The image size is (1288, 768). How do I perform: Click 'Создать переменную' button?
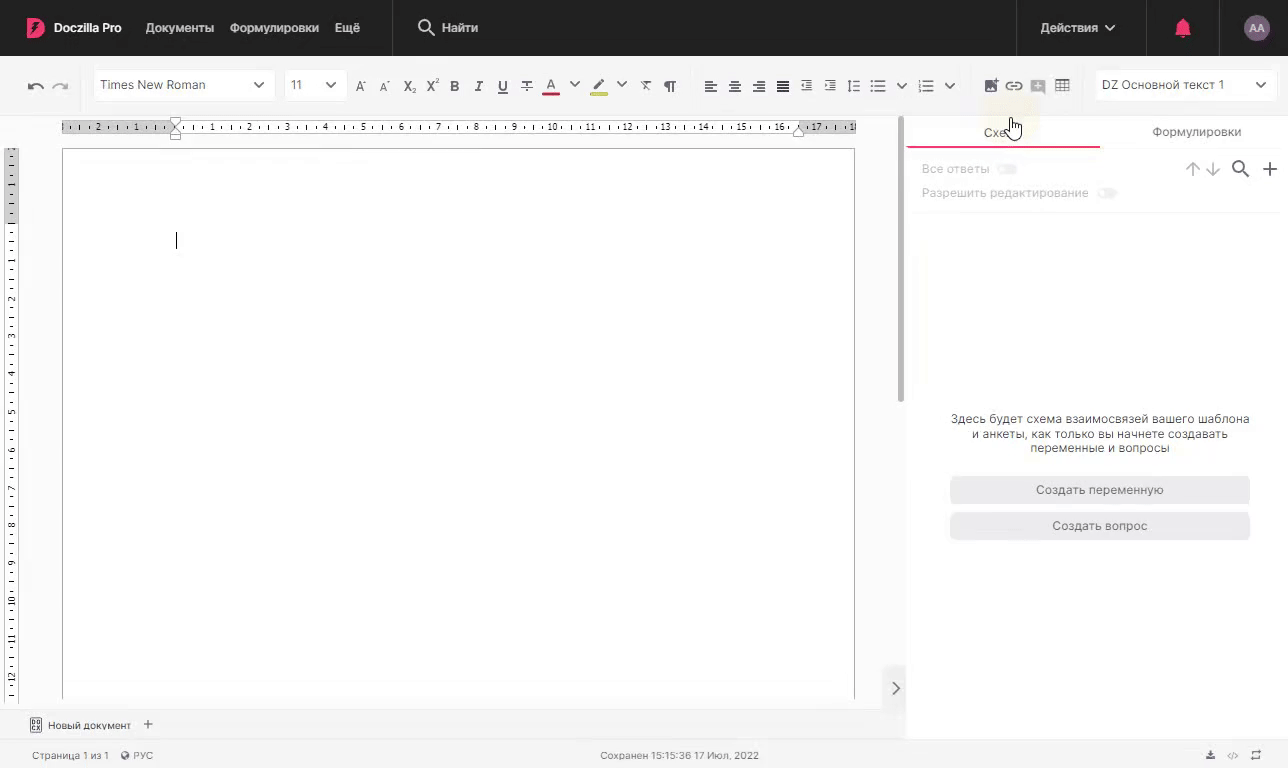coord(1100,490)
